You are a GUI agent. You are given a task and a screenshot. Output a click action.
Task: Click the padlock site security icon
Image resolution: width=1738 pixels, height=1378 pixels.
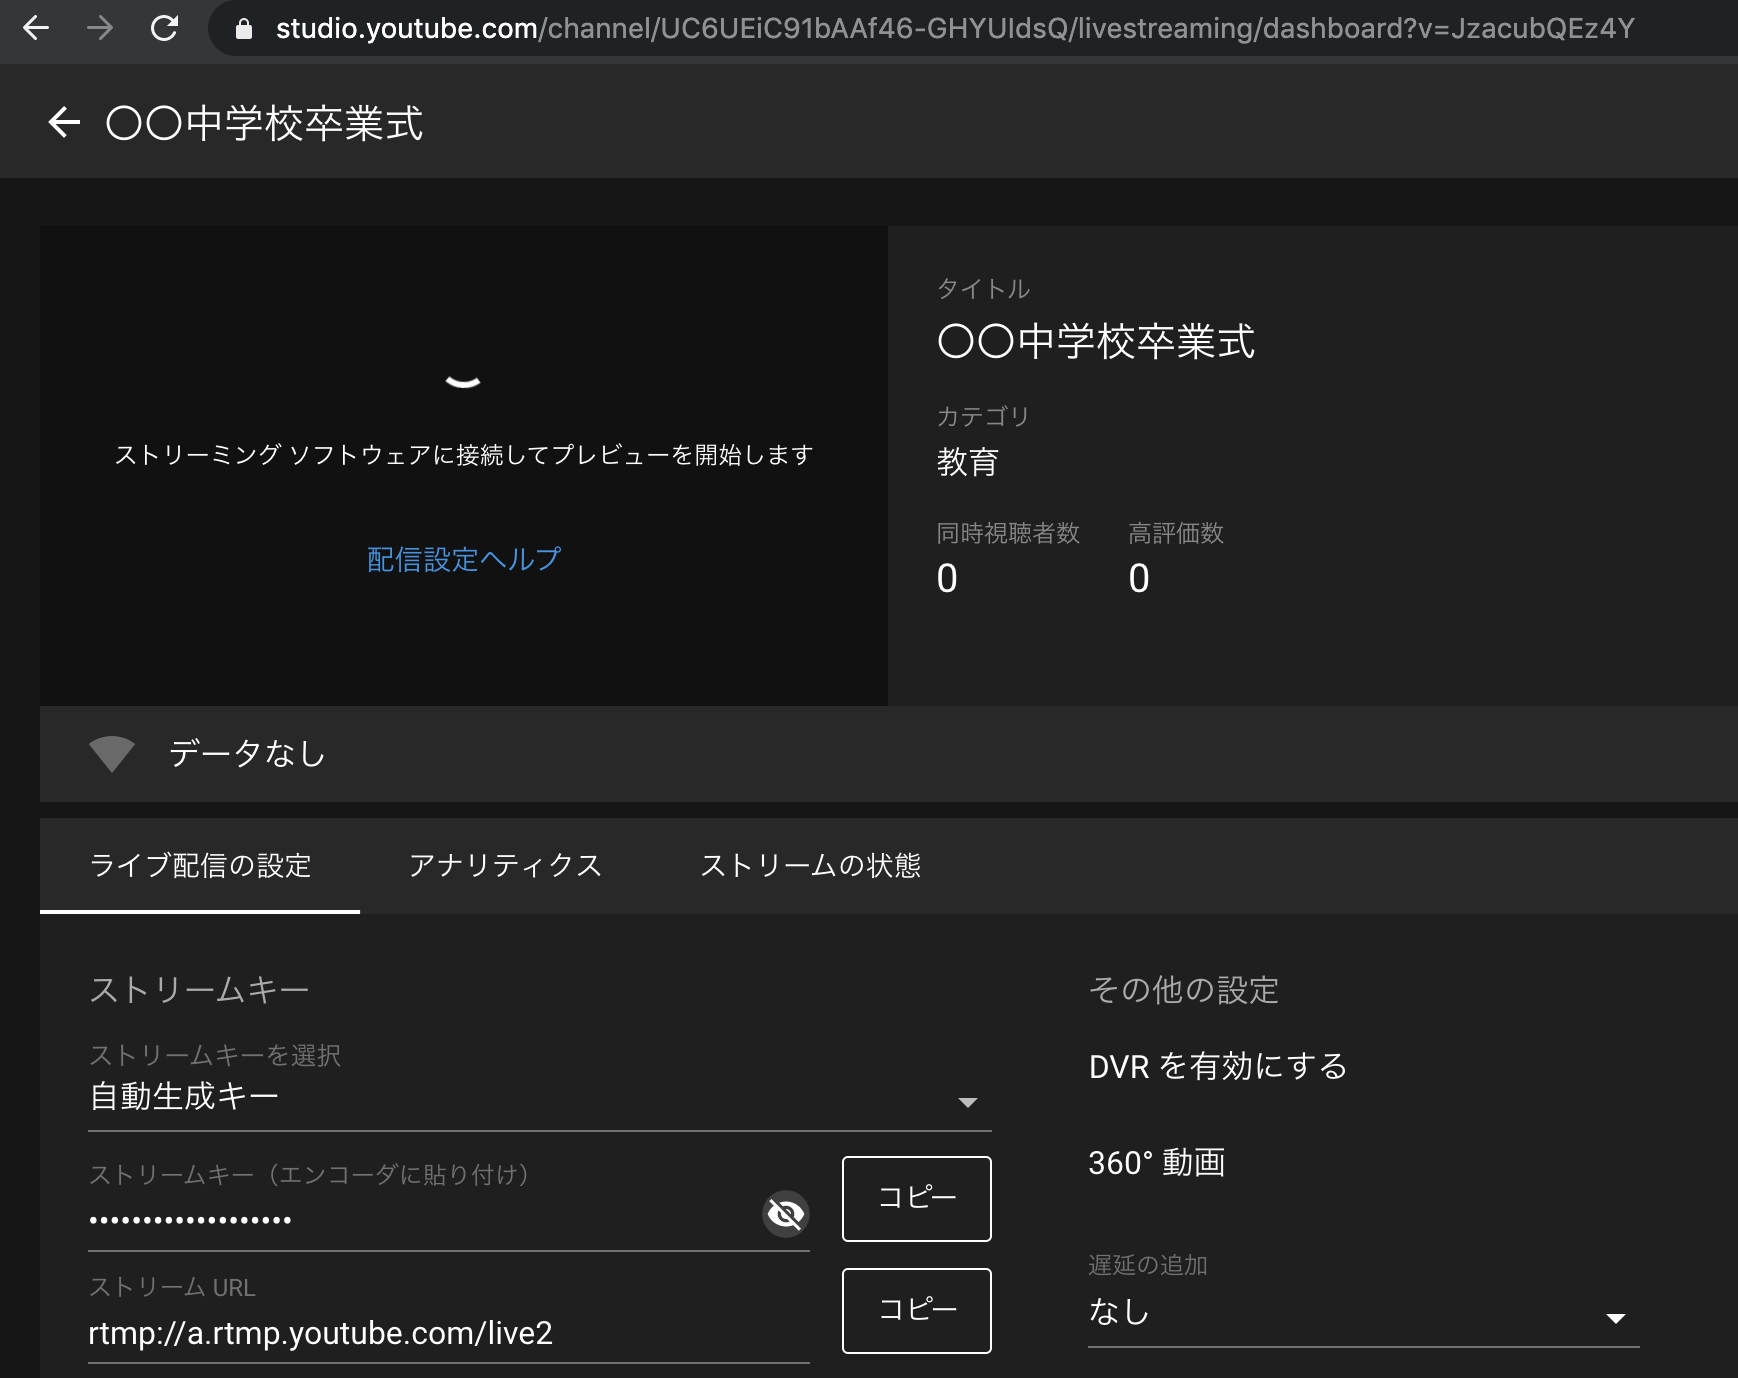pyautogui.click(x=243, y=29)
